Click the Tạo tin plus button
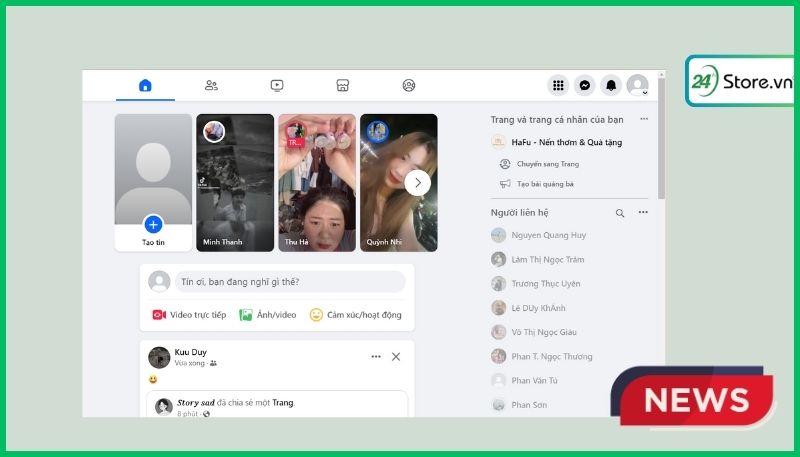800x457 pixels. coord(153,224)
